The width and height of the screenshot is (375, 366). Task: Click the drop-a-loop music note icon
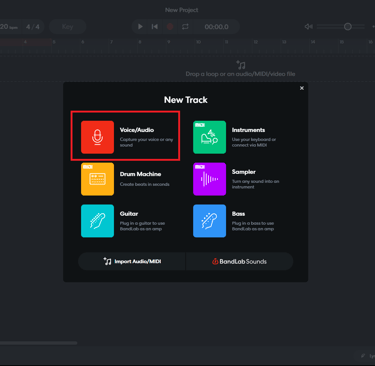241,65
